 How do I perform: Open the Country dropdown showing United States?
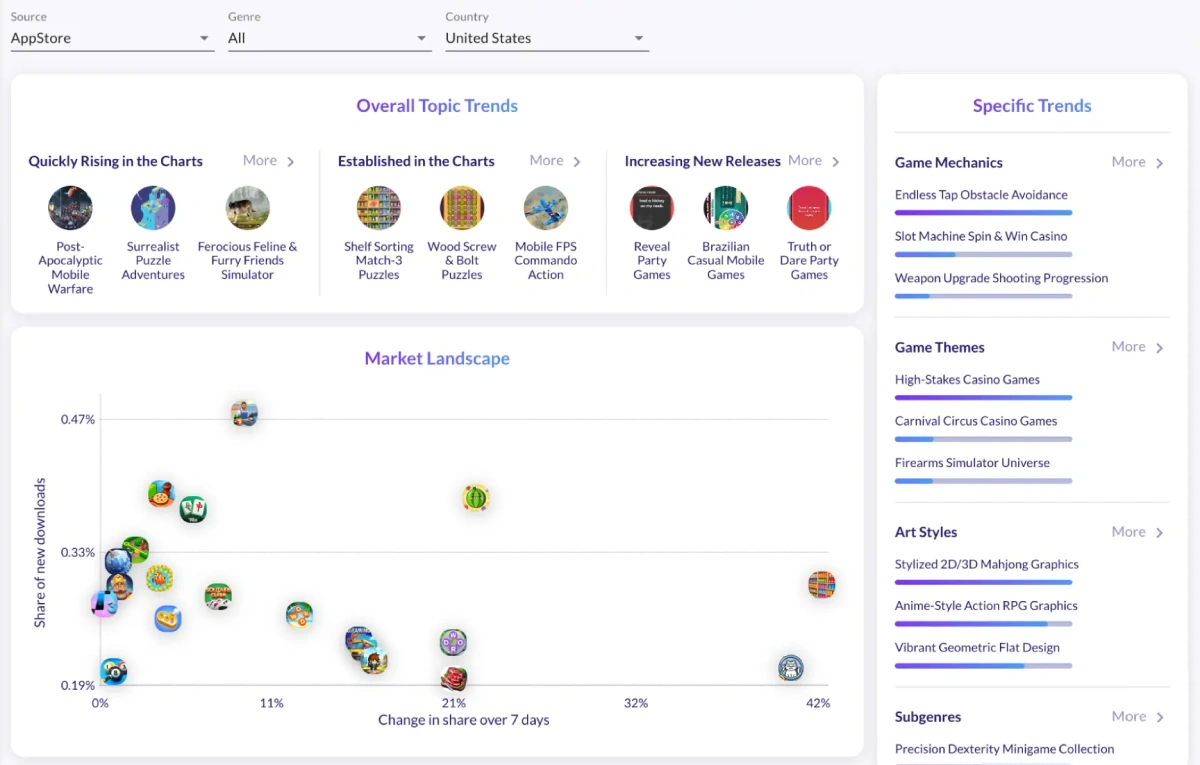click(x=546, y=38)
